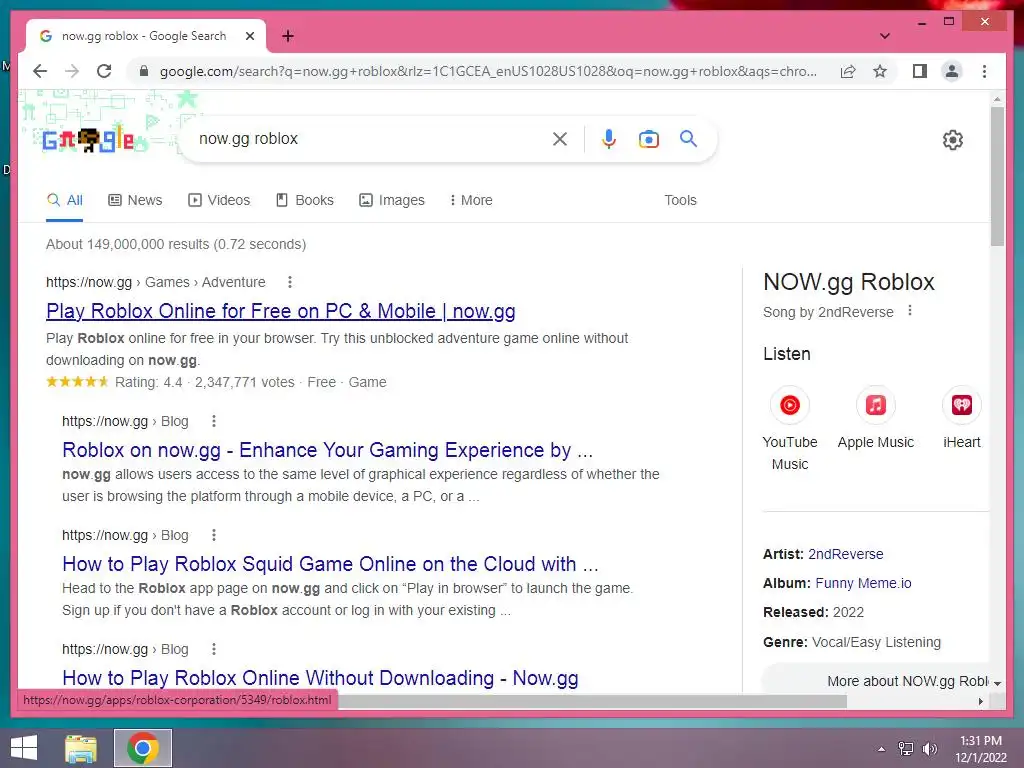Click the horizontal scrollbar thumb at the bottom
The image size is (1024, 768).
pyautogui.click(x=592, y=701)
